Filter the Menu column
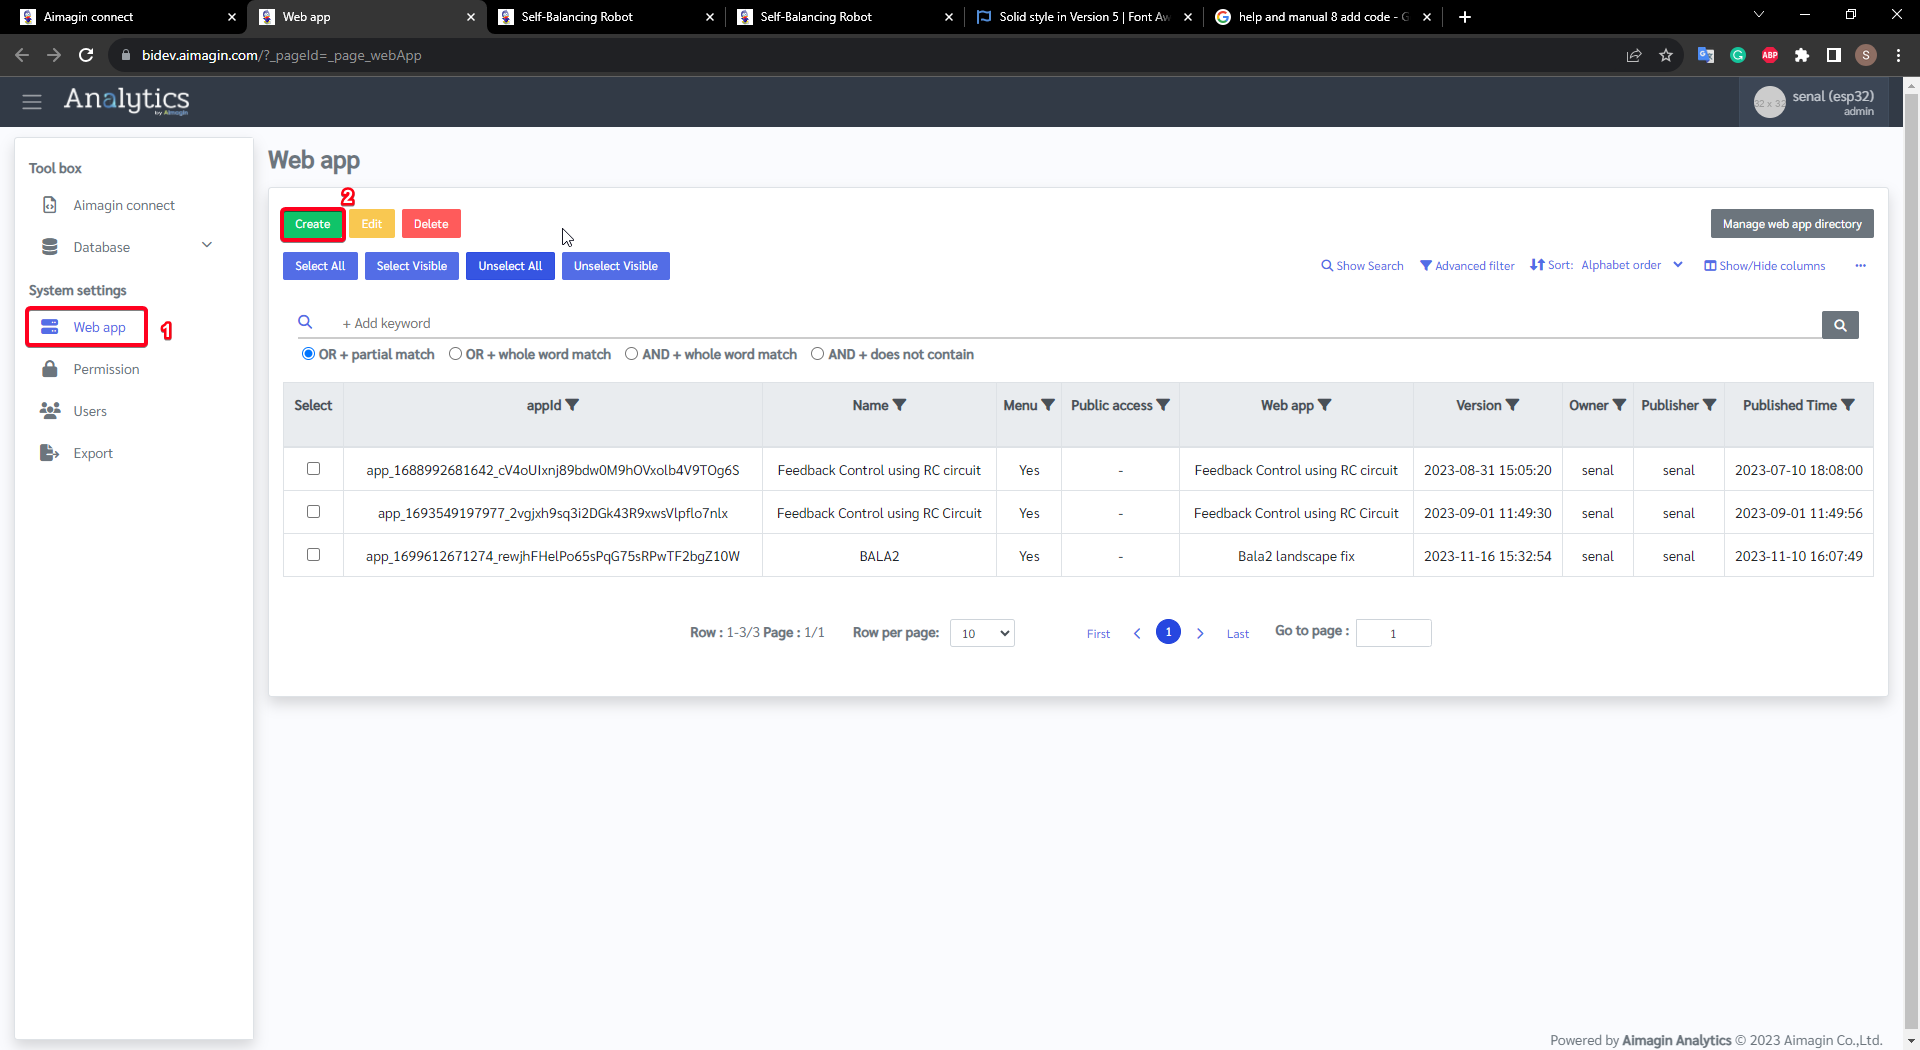This screenshot has height=1050, width=1920. (x=1048, y=405)
